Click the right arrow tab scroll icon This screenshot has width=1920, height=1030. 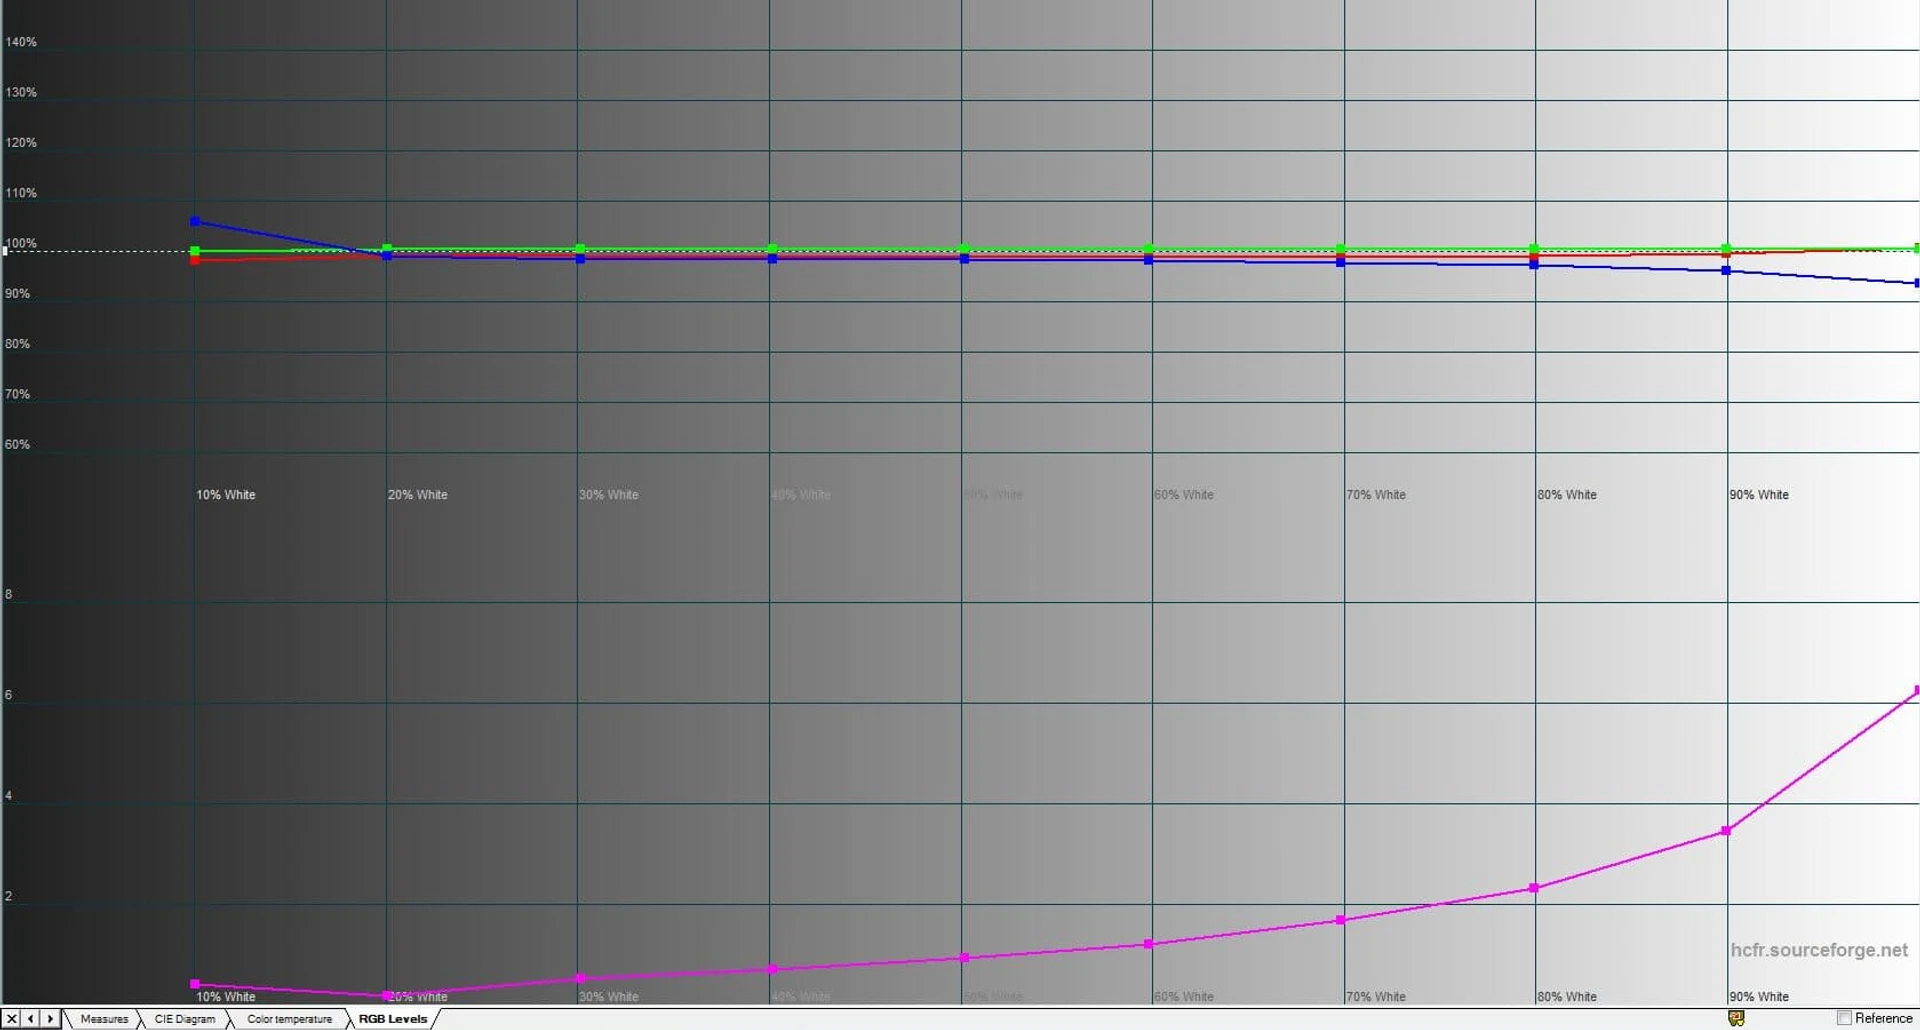click(50, 1018)
